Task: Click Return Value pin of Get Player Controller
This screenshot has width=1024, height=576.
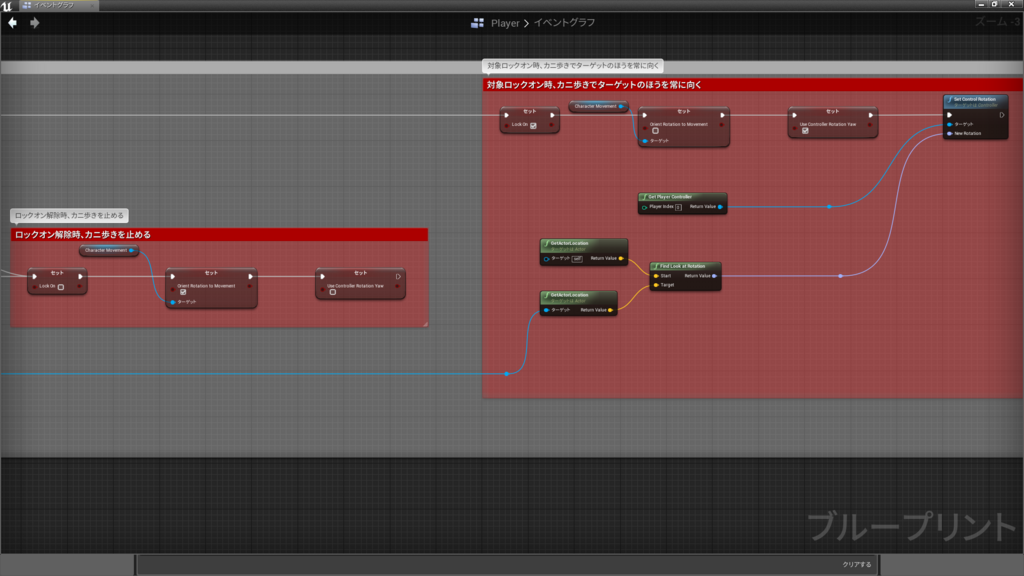Action: 720,207
